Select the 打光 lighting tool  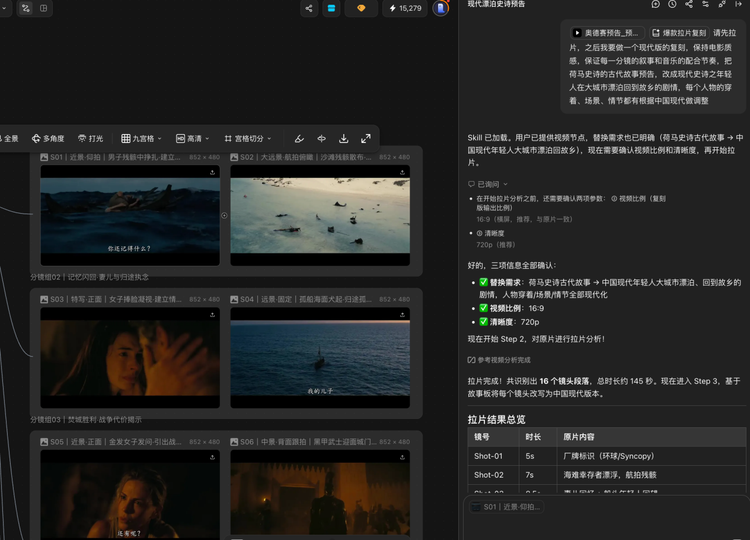(90, 139)
